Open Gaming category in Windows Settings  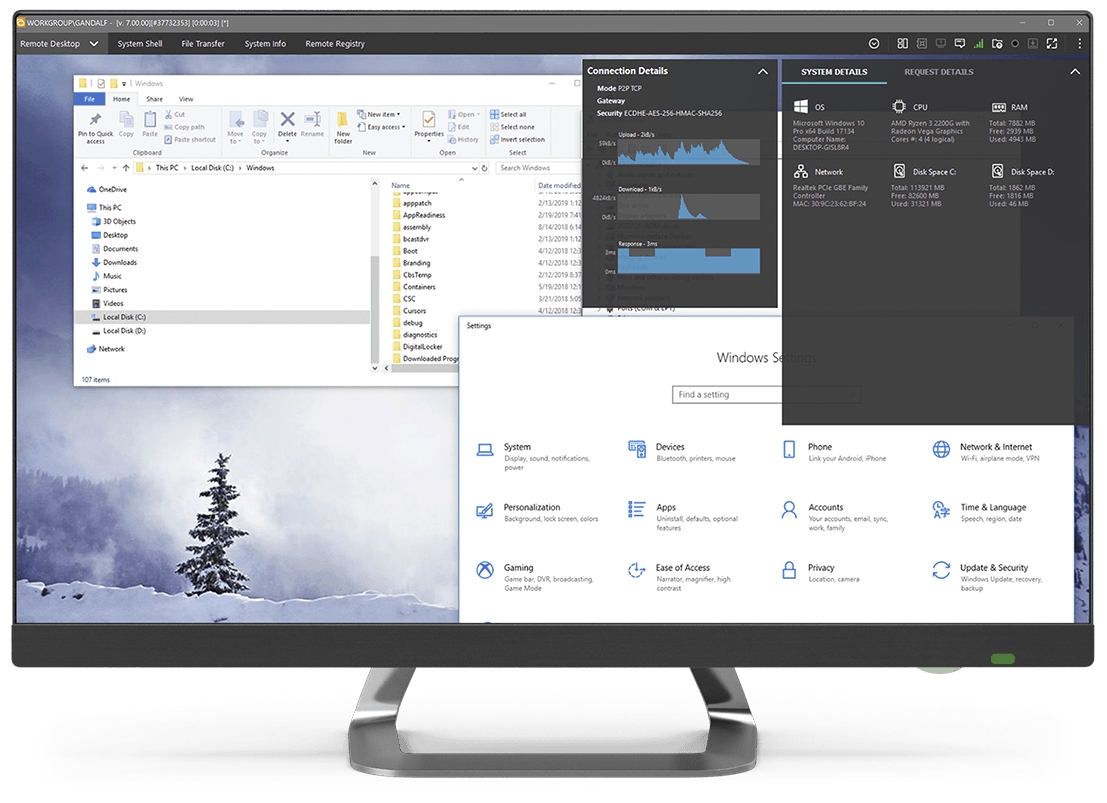[x=534, y=576]
